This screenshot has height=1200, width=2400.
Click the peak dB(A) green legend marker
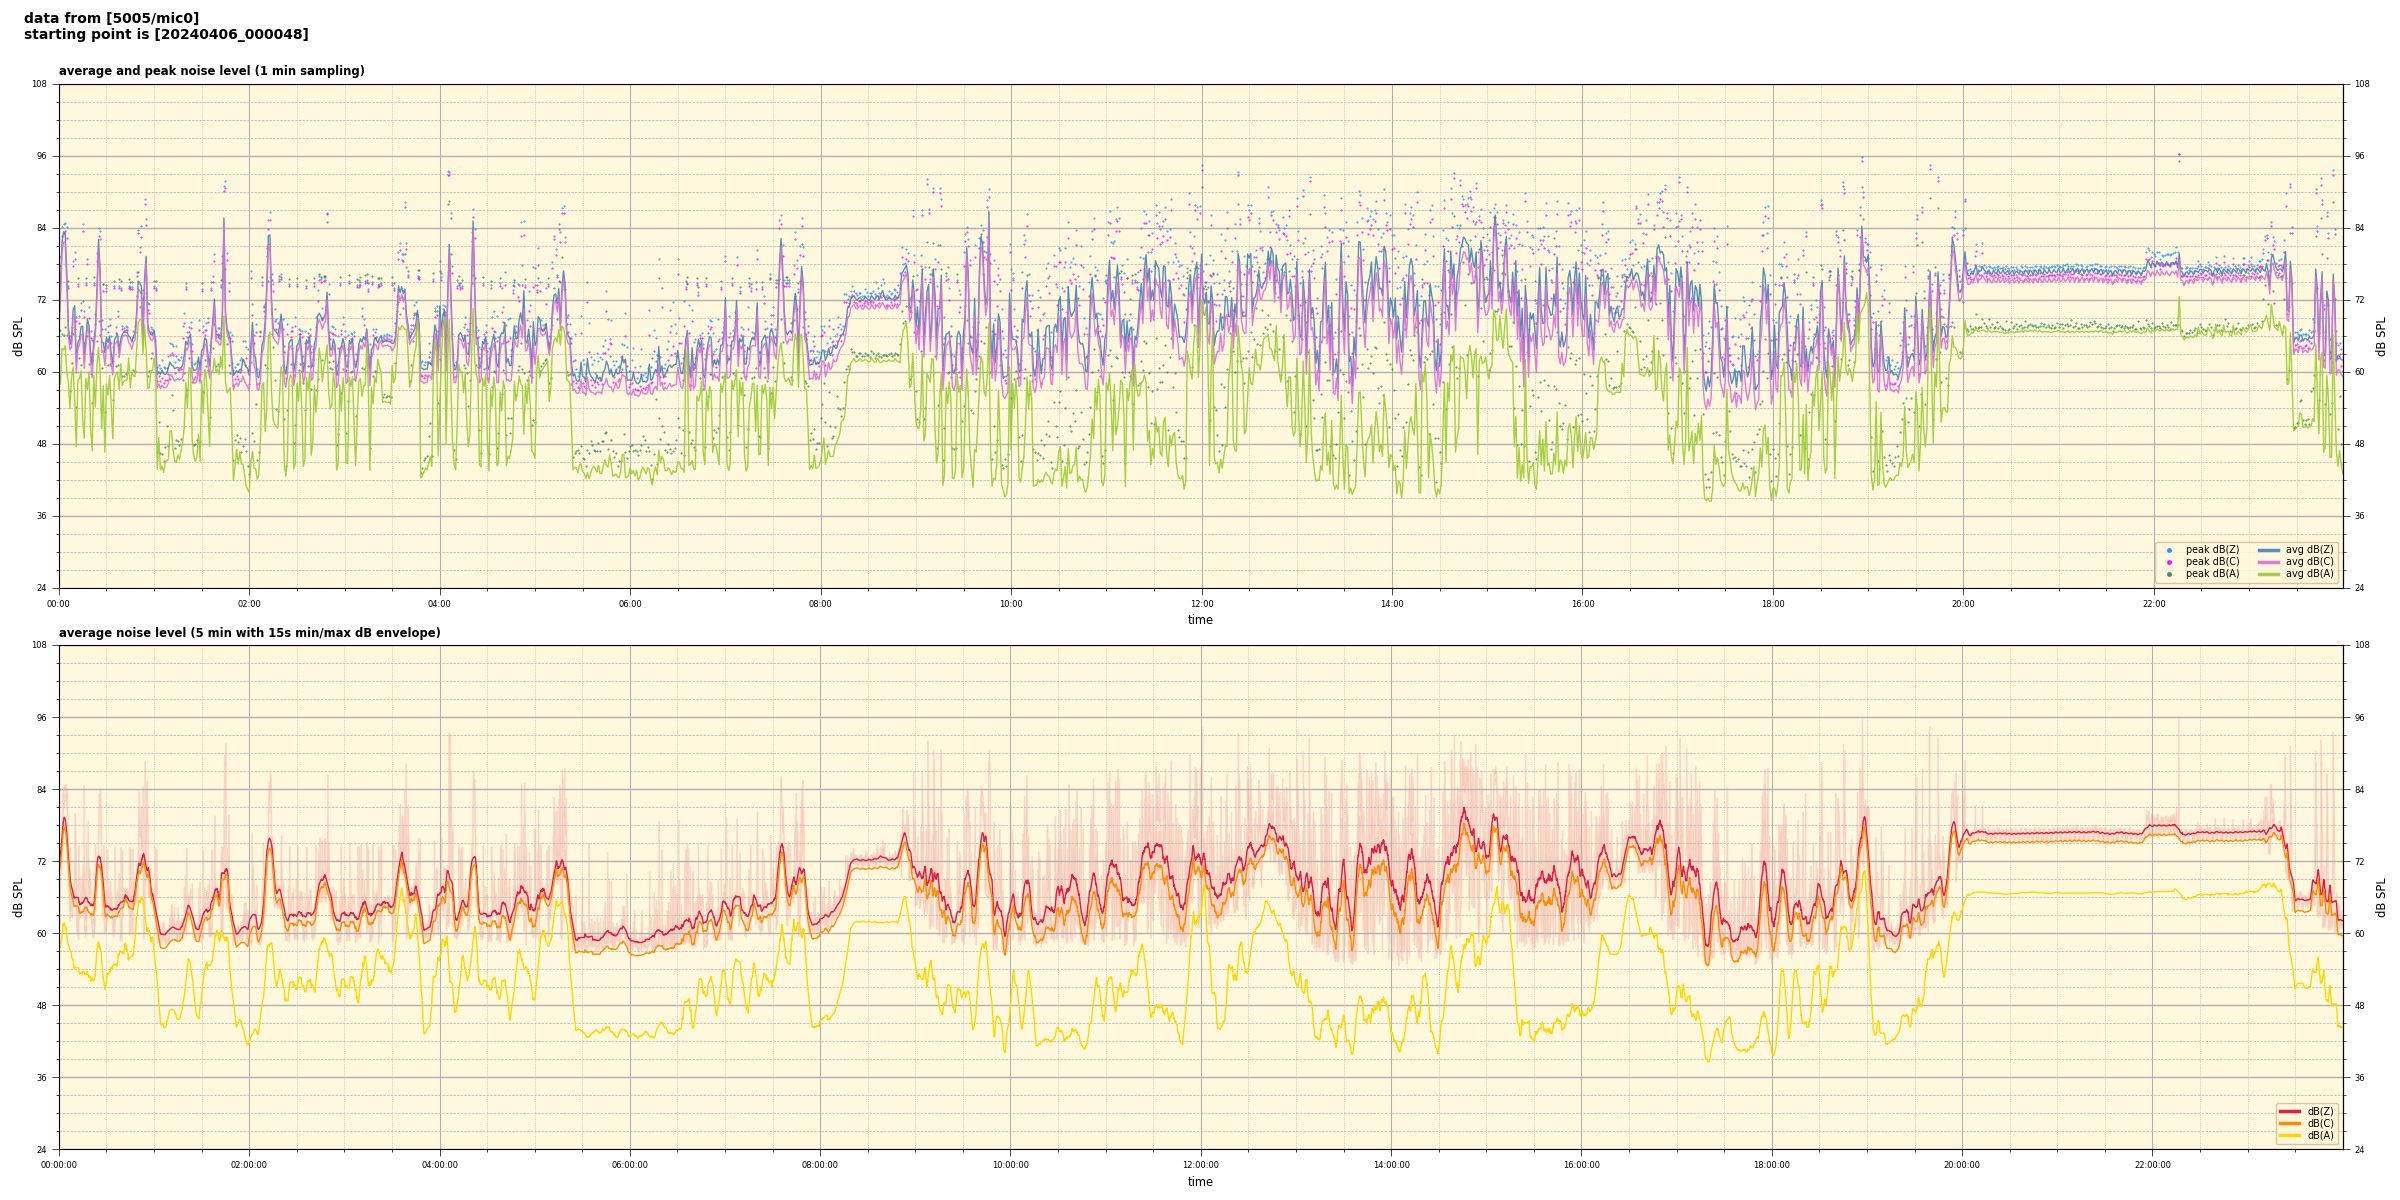[x=2169, y=574]
